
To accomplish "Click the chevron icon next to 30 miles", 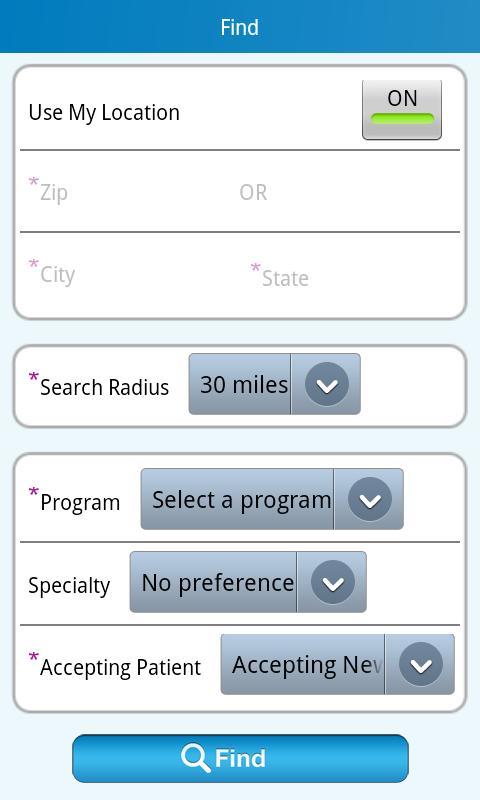I will 326,384.
